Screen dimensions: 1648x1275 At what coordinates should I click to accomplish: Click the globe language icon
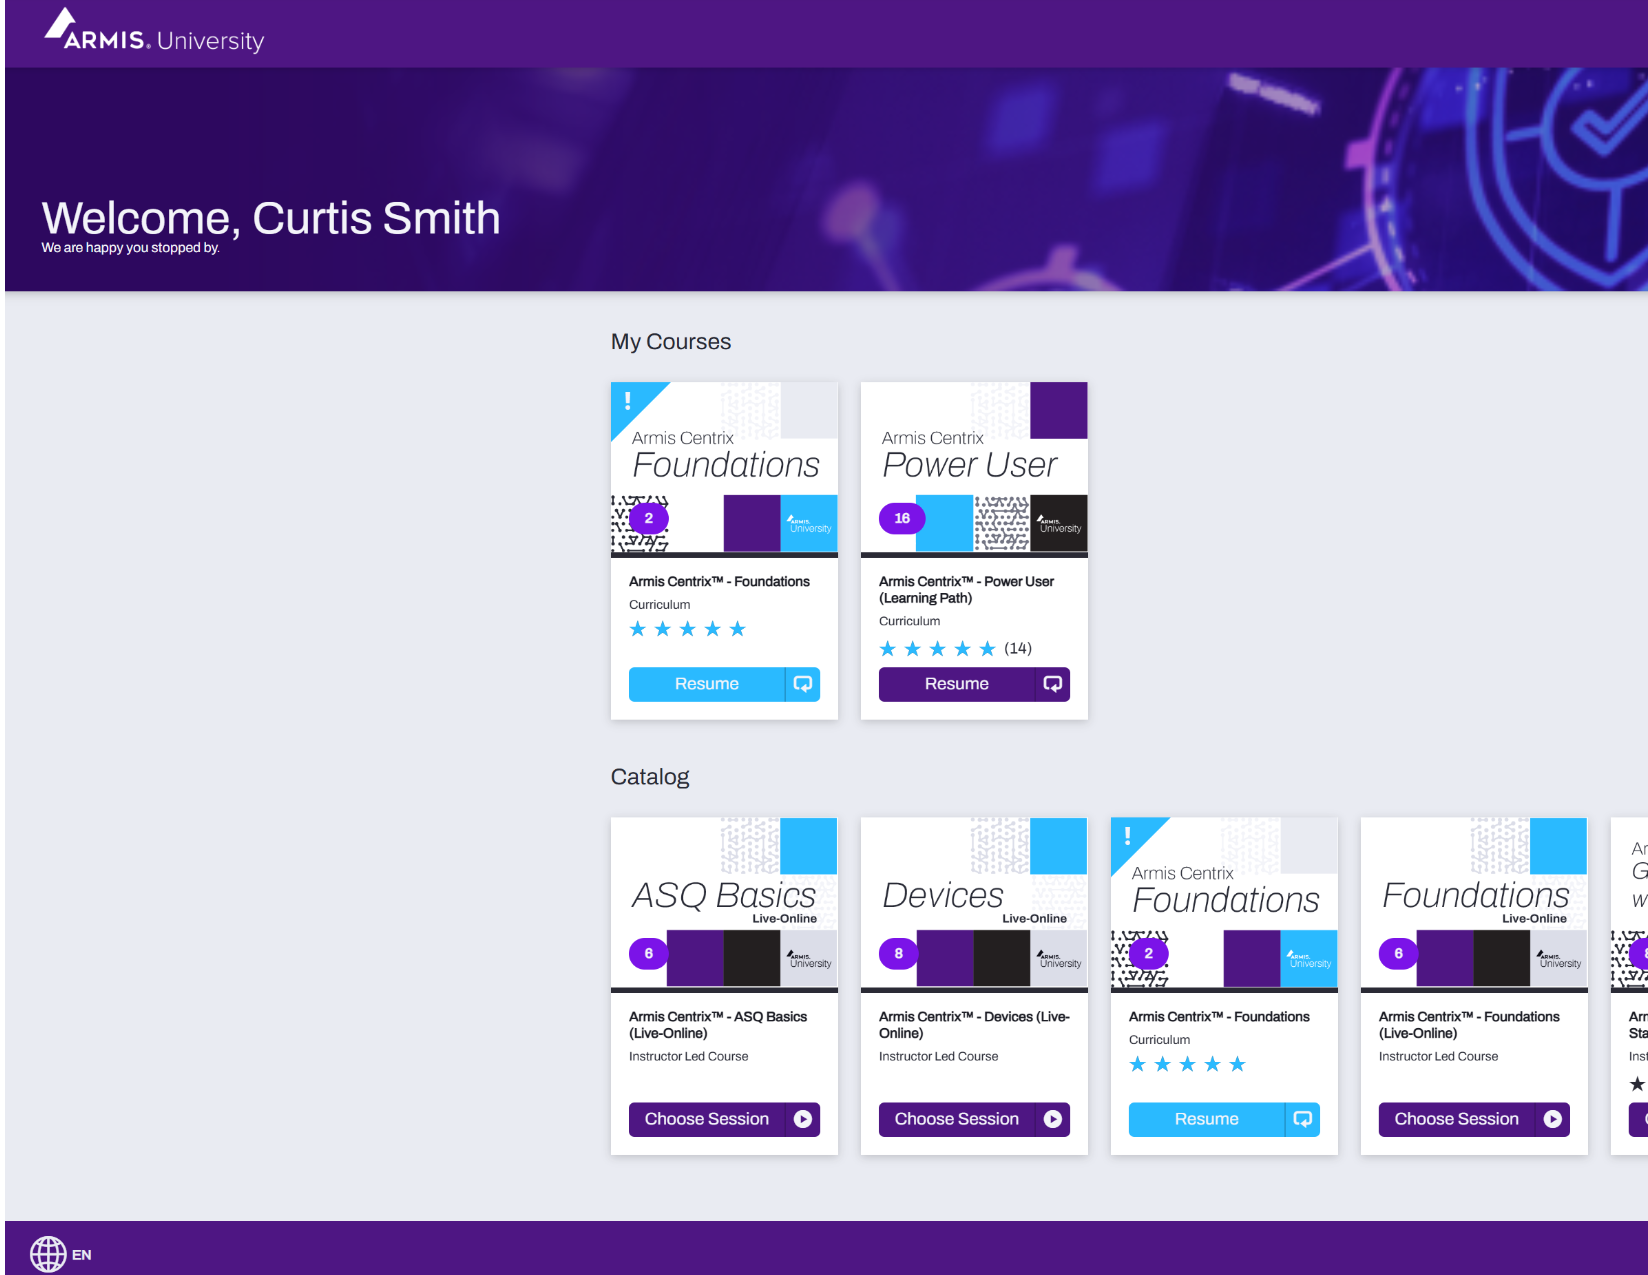tap(48, 1254)
